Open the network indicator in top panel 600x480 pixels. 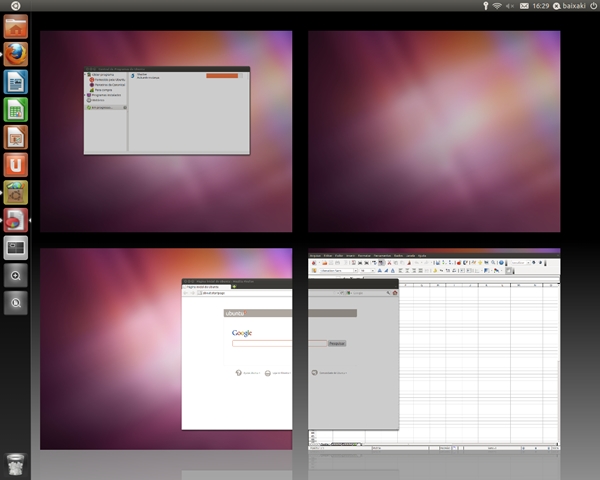pos(497,6)
